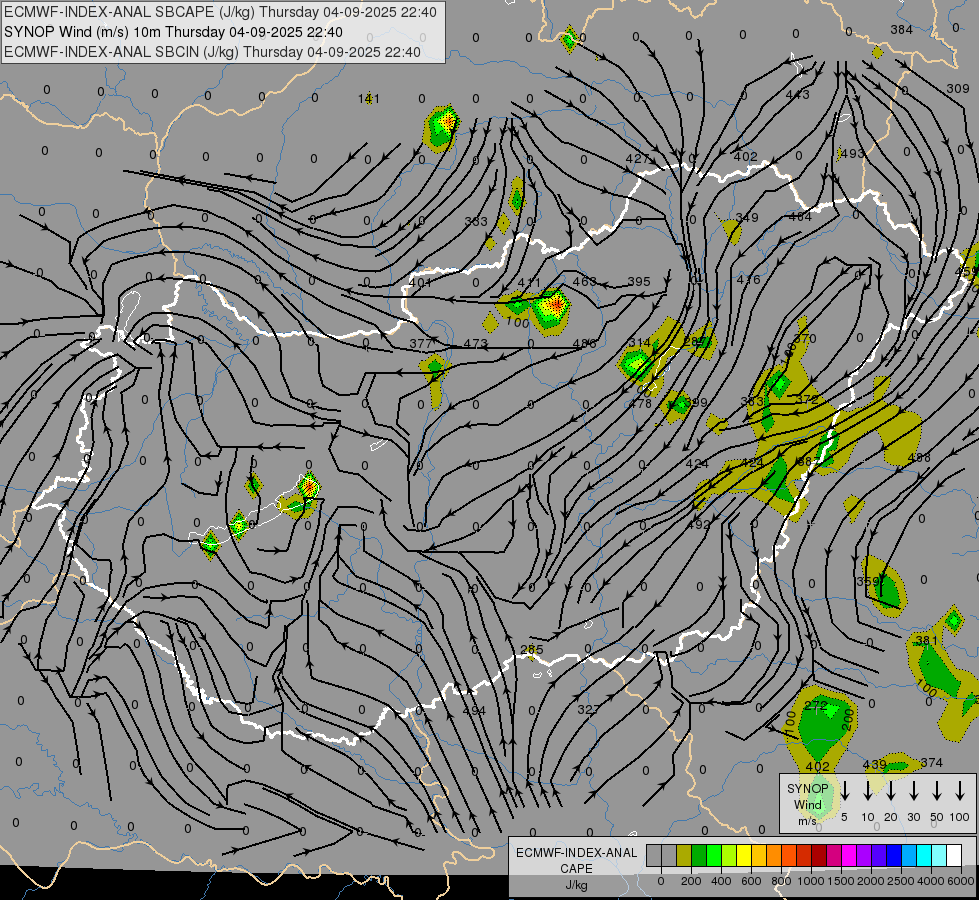Click the SBCAPE title line

pyautogui.click(x=220, y=12)
